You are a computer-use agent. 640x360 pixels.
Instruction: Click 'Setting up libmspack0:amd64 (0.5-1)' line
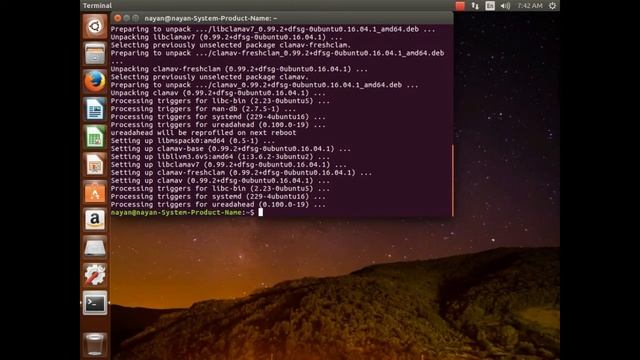(192, 140)
